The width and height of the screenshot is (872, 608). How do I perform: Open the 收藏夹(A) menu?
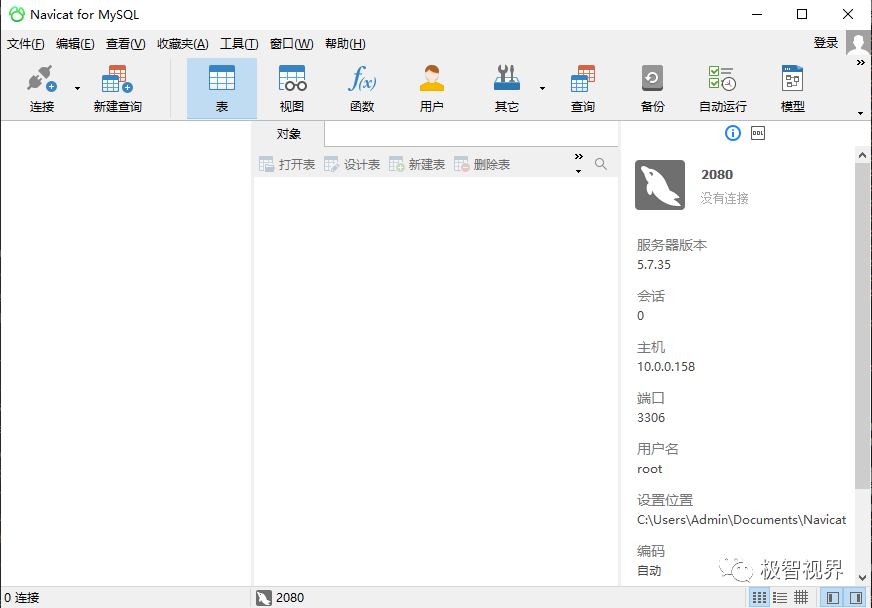click(x=182, y=44)
